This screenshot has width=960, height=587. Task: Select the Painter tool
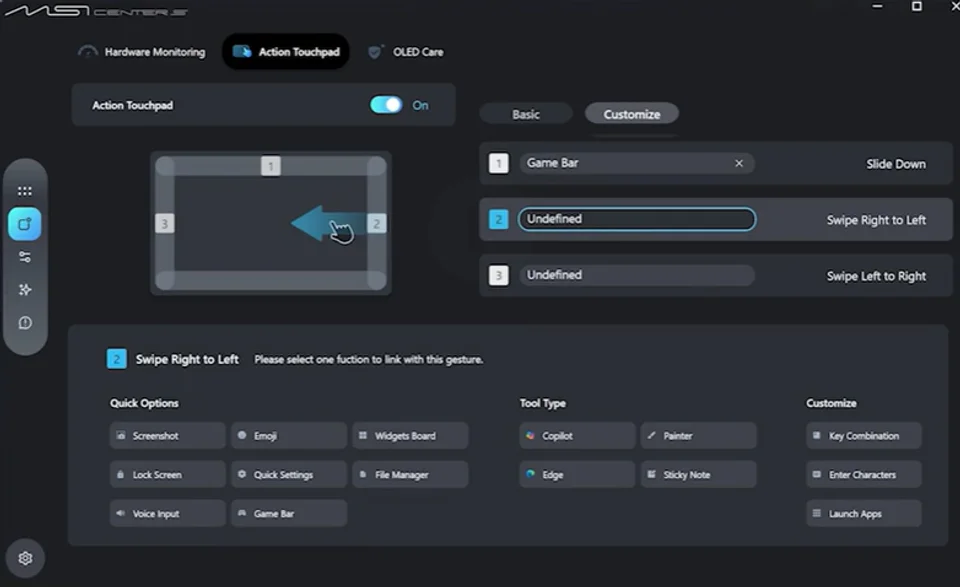(699, 436)
